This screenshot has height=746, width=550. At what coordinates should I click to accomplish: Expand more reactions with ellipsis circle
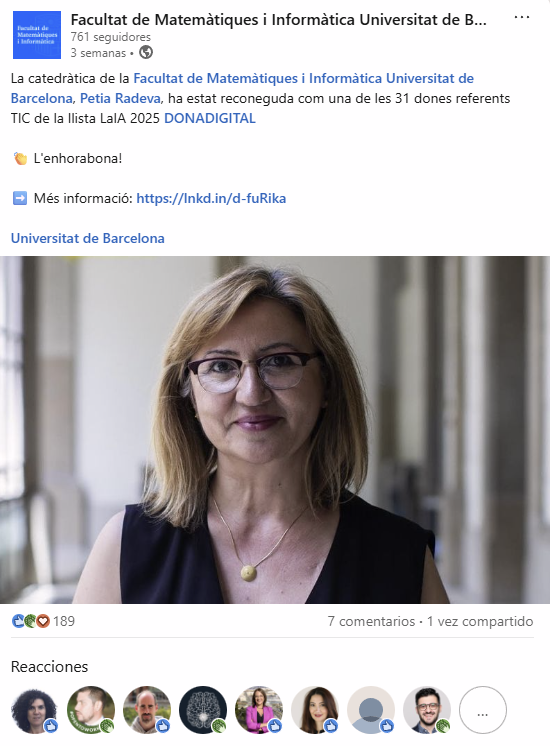483,710
